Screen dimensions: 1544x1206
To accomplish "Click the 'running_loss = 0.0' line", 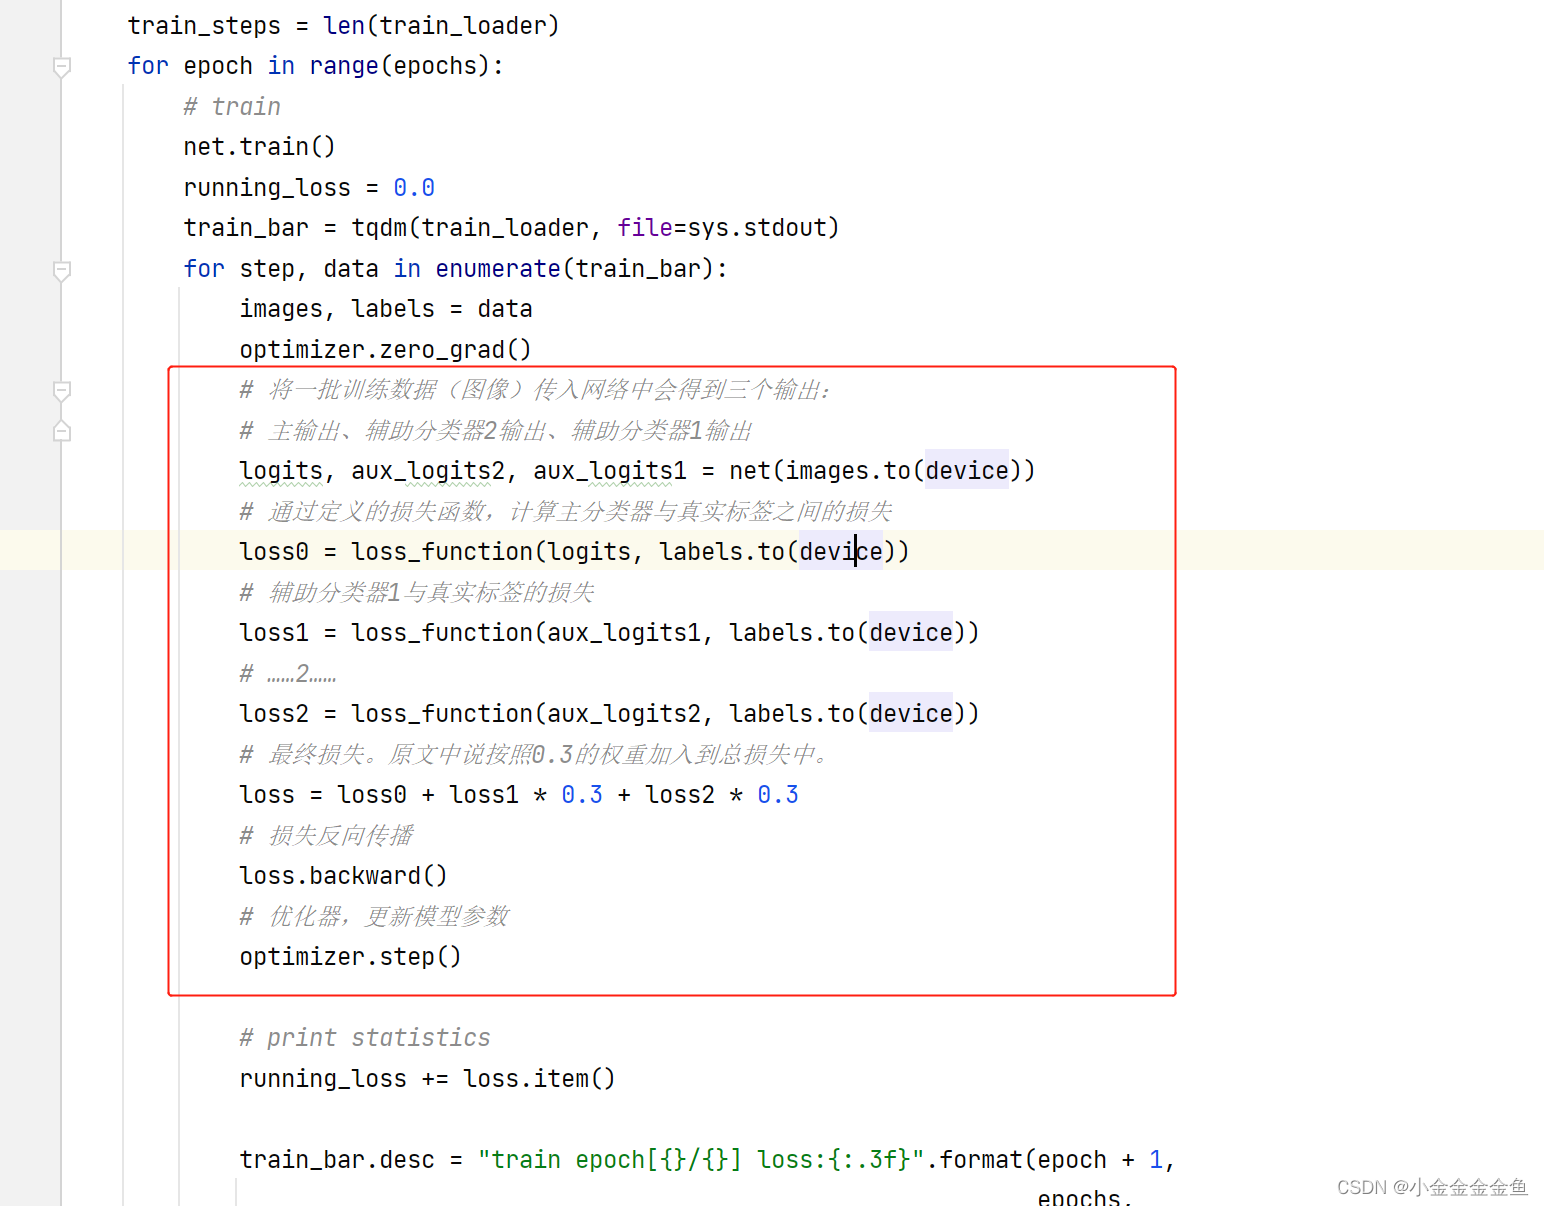I will click(309, 188).
